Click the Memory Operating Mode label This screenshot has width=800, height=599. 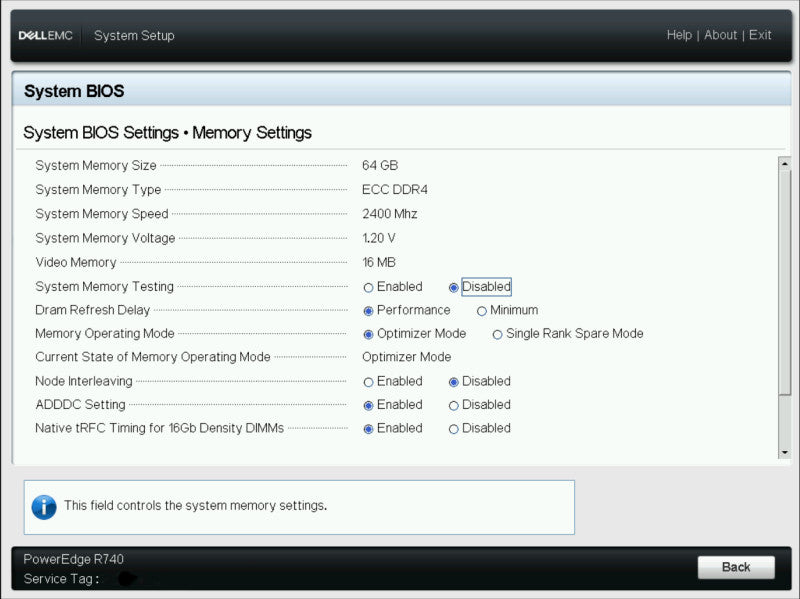(105, 333)
